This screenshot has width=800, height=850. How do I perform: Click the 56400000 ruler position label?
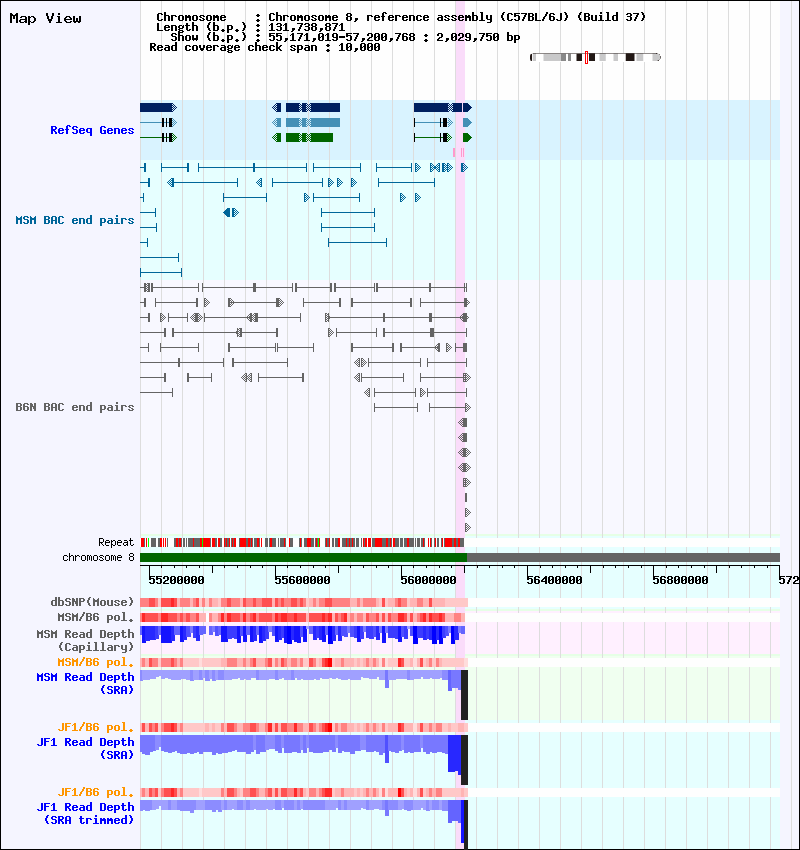554,580
